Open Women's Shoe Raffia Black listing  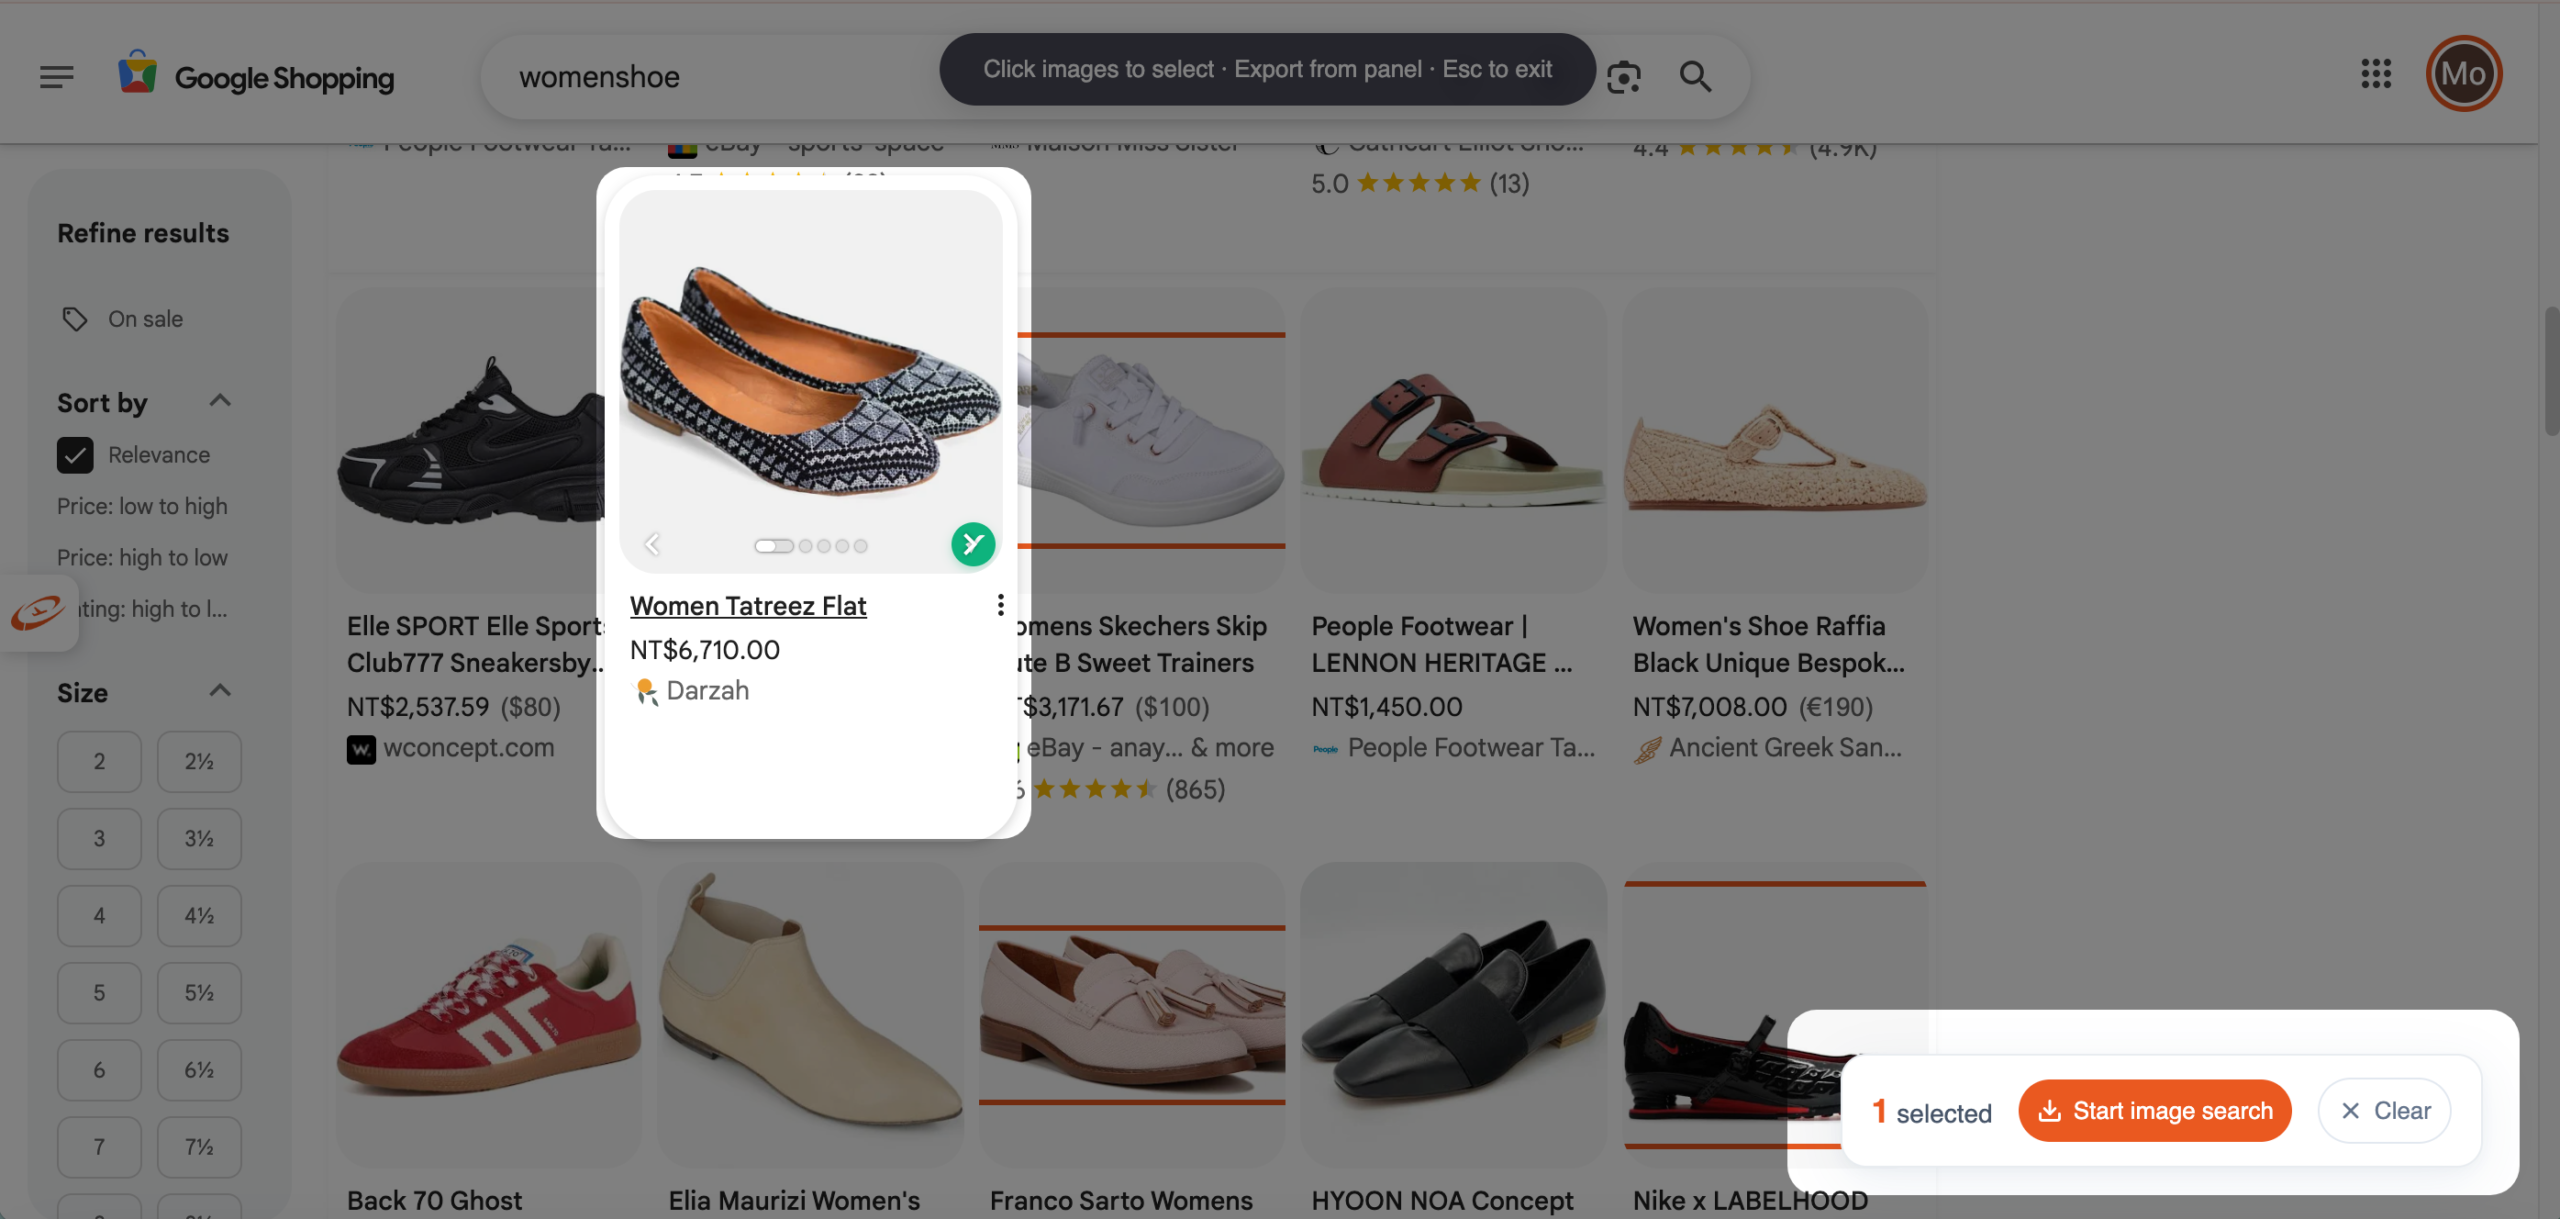[x=1769, y=645]
